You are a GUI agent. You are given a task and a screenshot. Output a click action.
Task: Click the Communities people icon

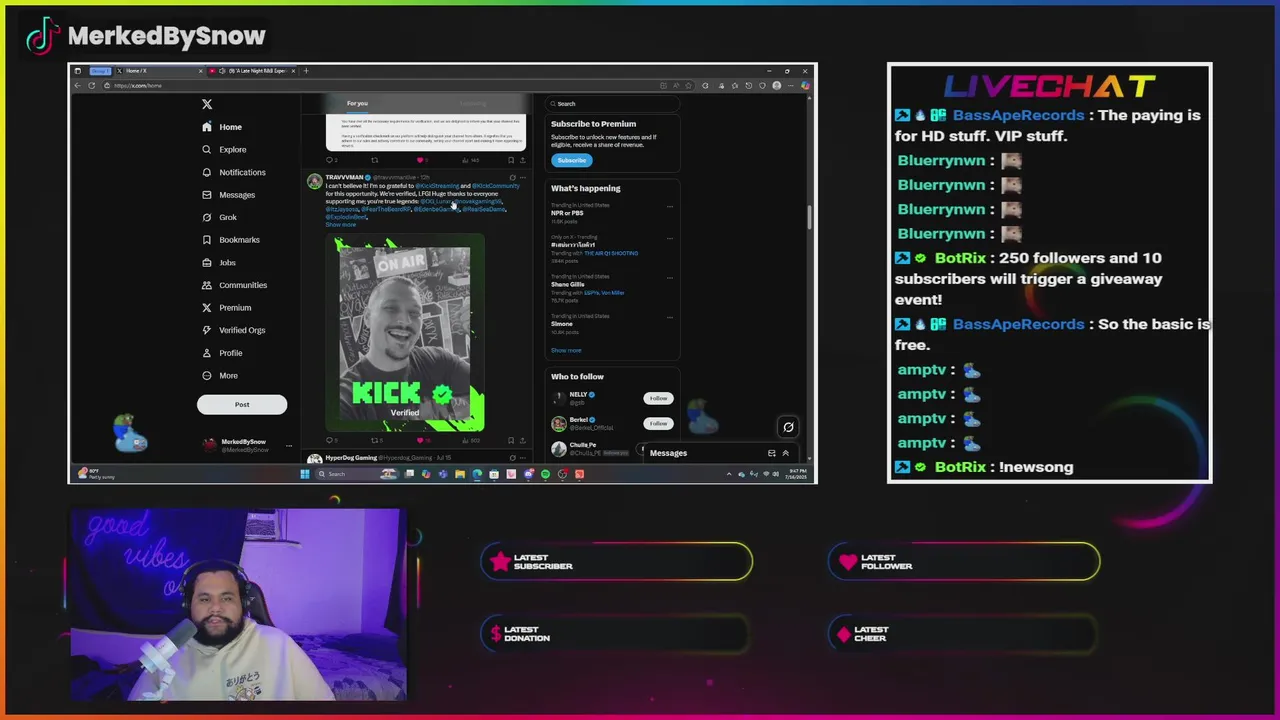pos(207,285)
